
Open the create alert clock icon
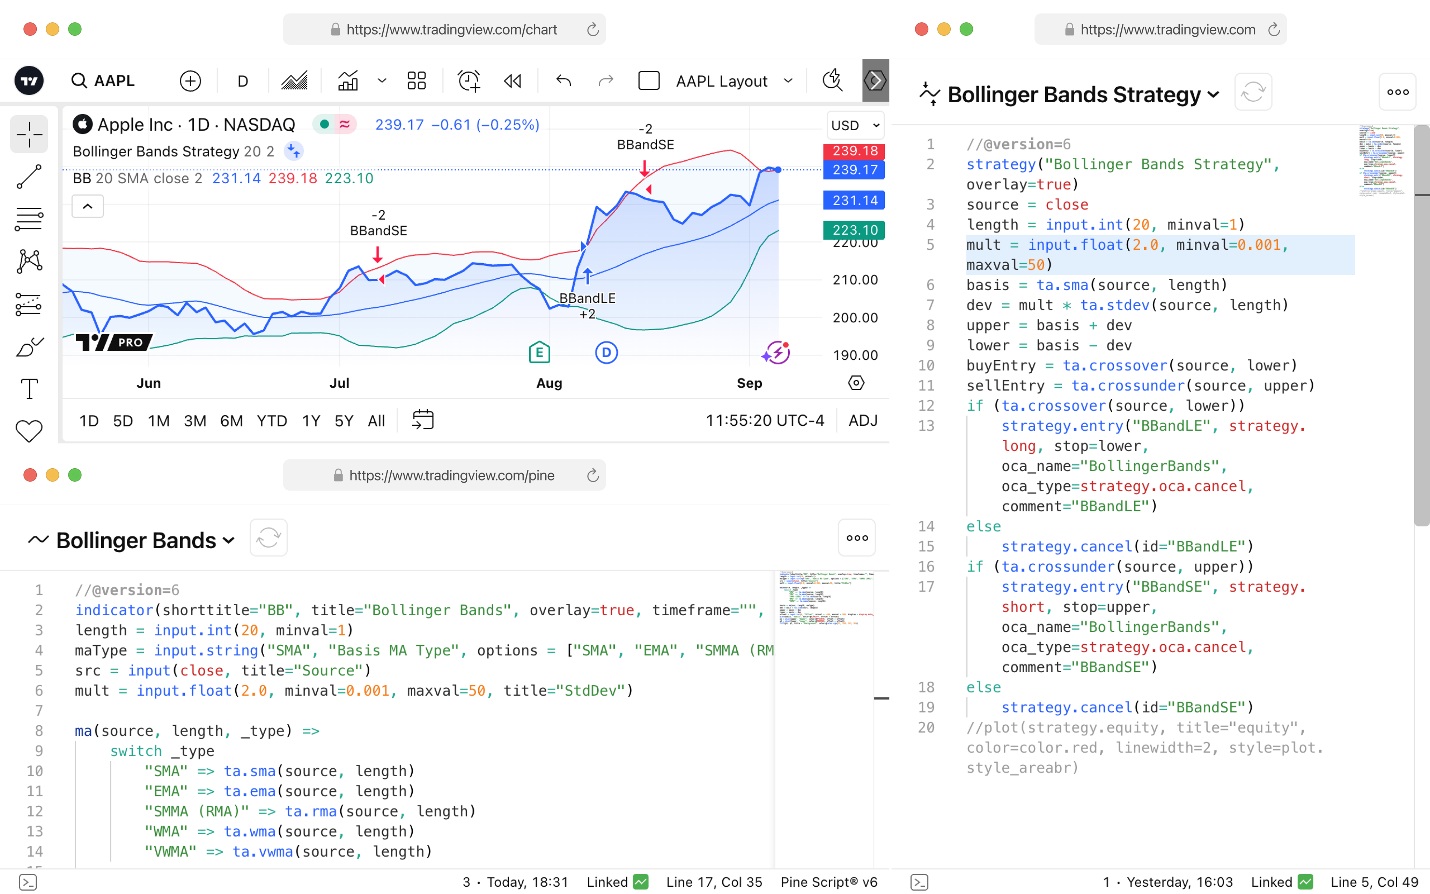click(x=469, y=81)
